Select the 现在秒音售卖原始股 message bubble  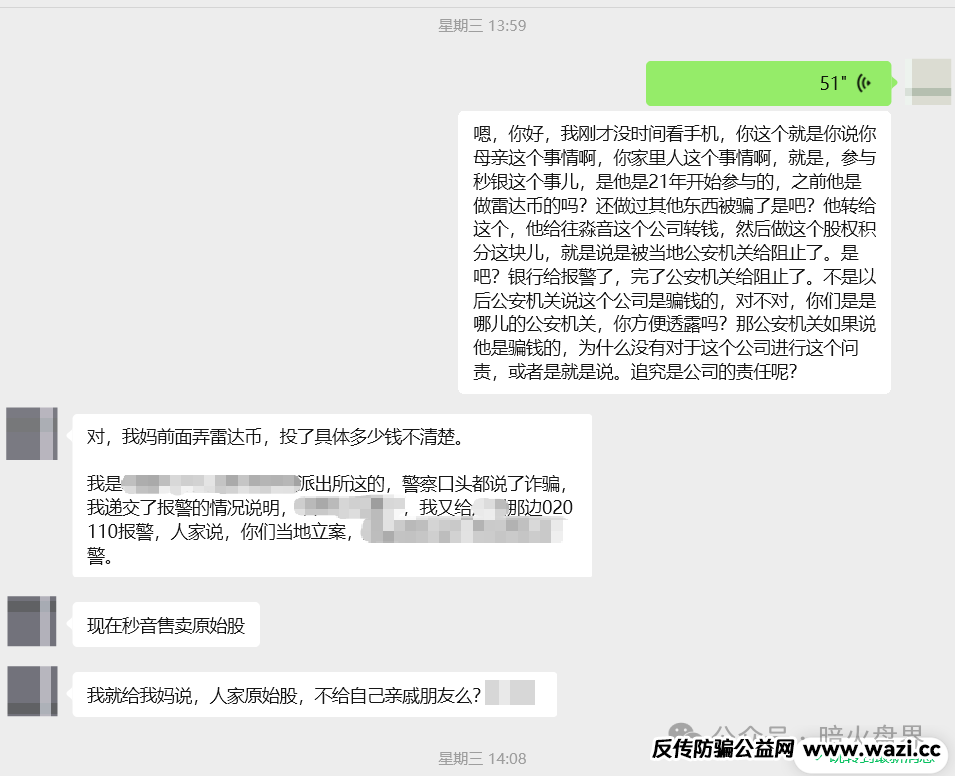pyautogui.click(x=166, y=626)
